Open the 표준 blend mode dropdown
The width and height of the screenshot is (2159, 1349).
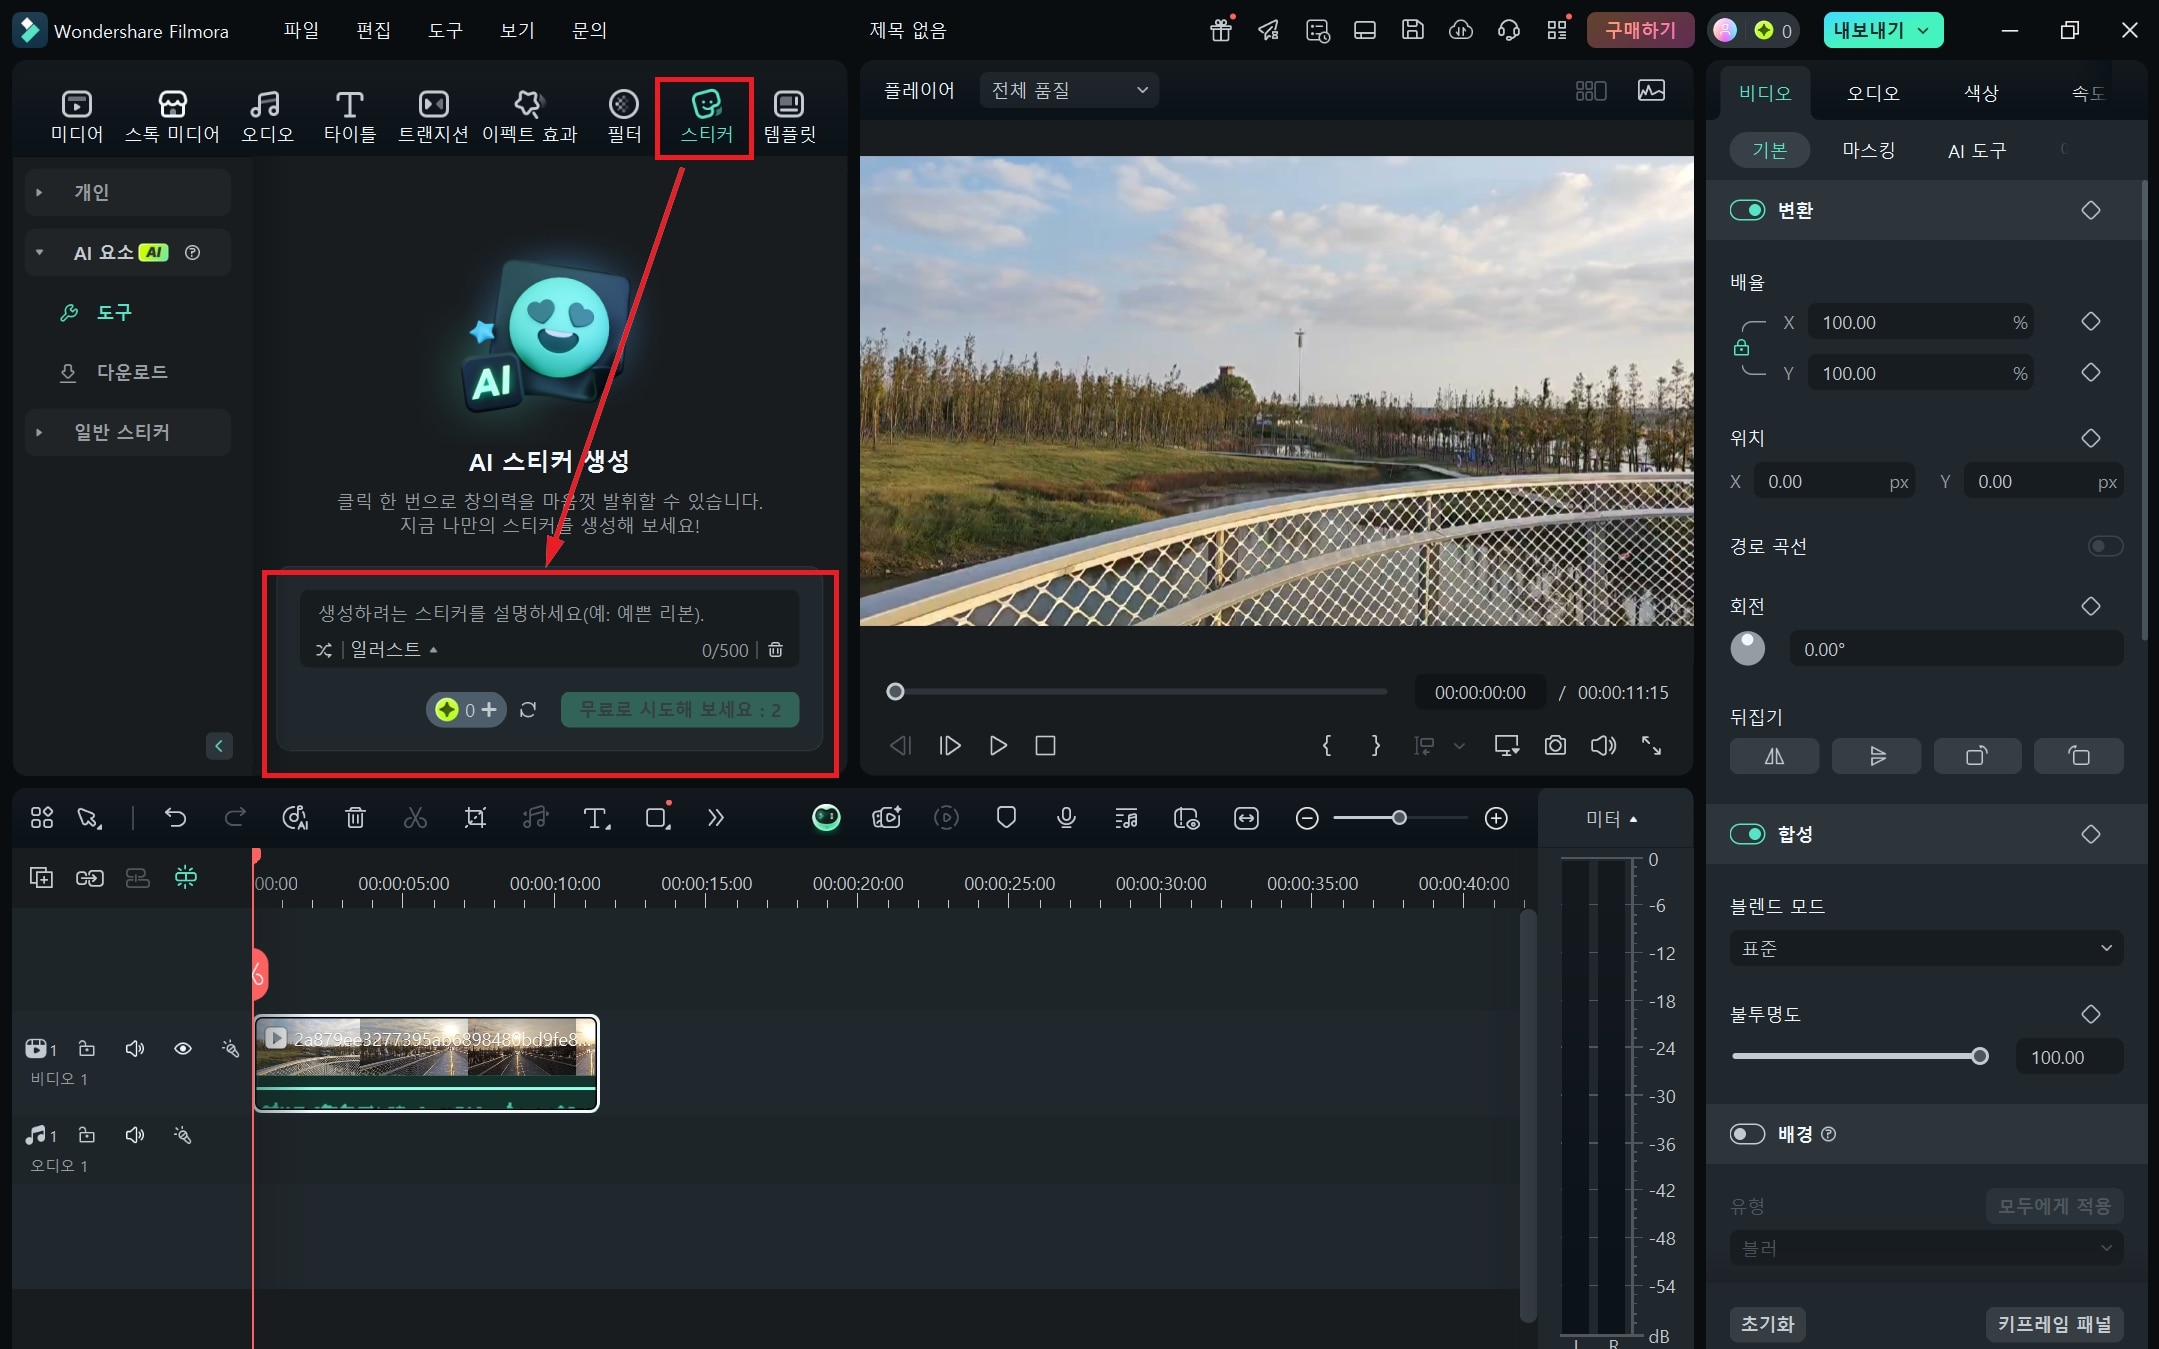point(1926,948)
